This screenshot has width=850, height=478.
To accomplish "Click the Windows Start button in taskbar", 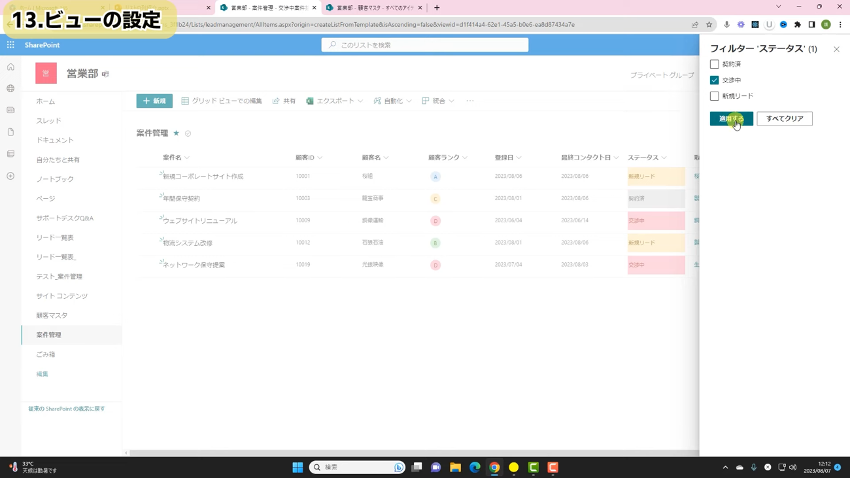I will [297, 467].
